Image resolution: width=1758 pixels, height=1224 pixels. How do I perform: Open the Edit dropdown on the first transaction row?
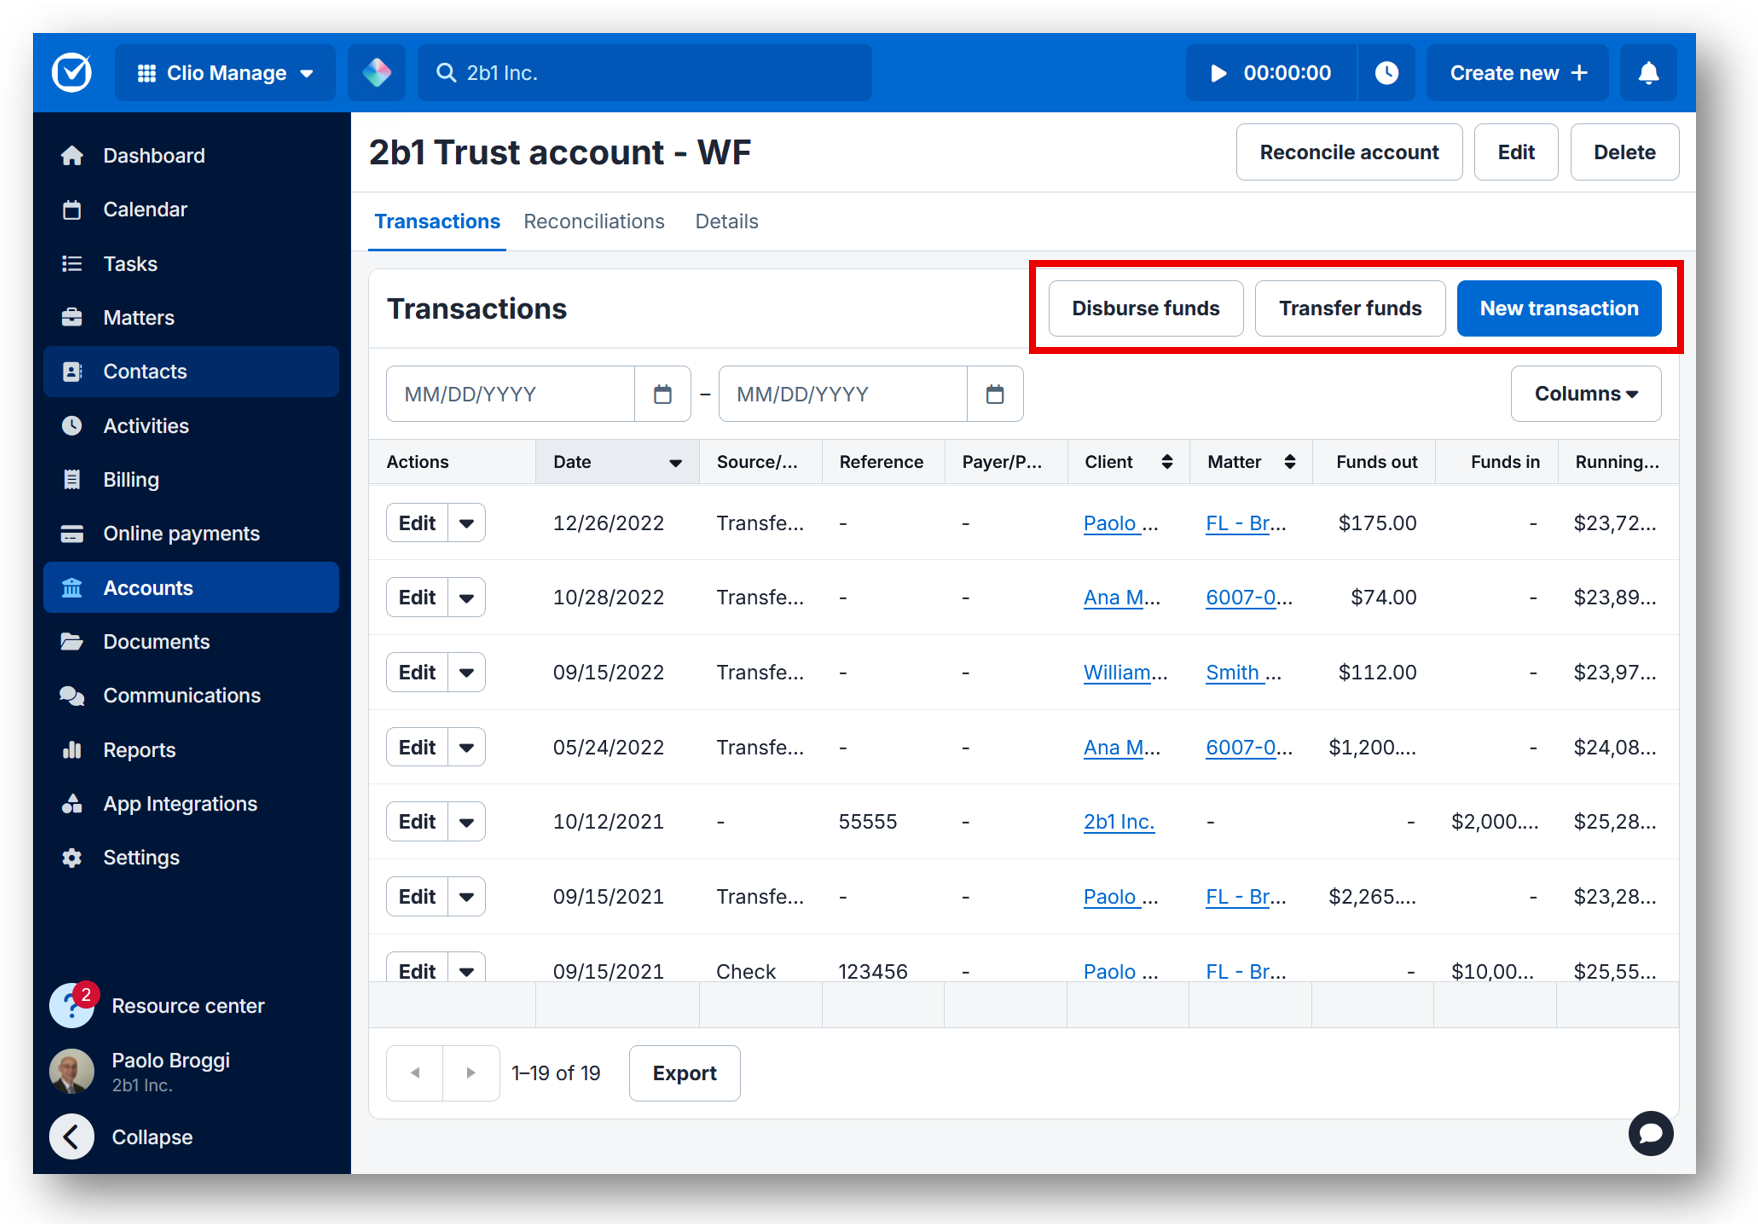point(466,522)
